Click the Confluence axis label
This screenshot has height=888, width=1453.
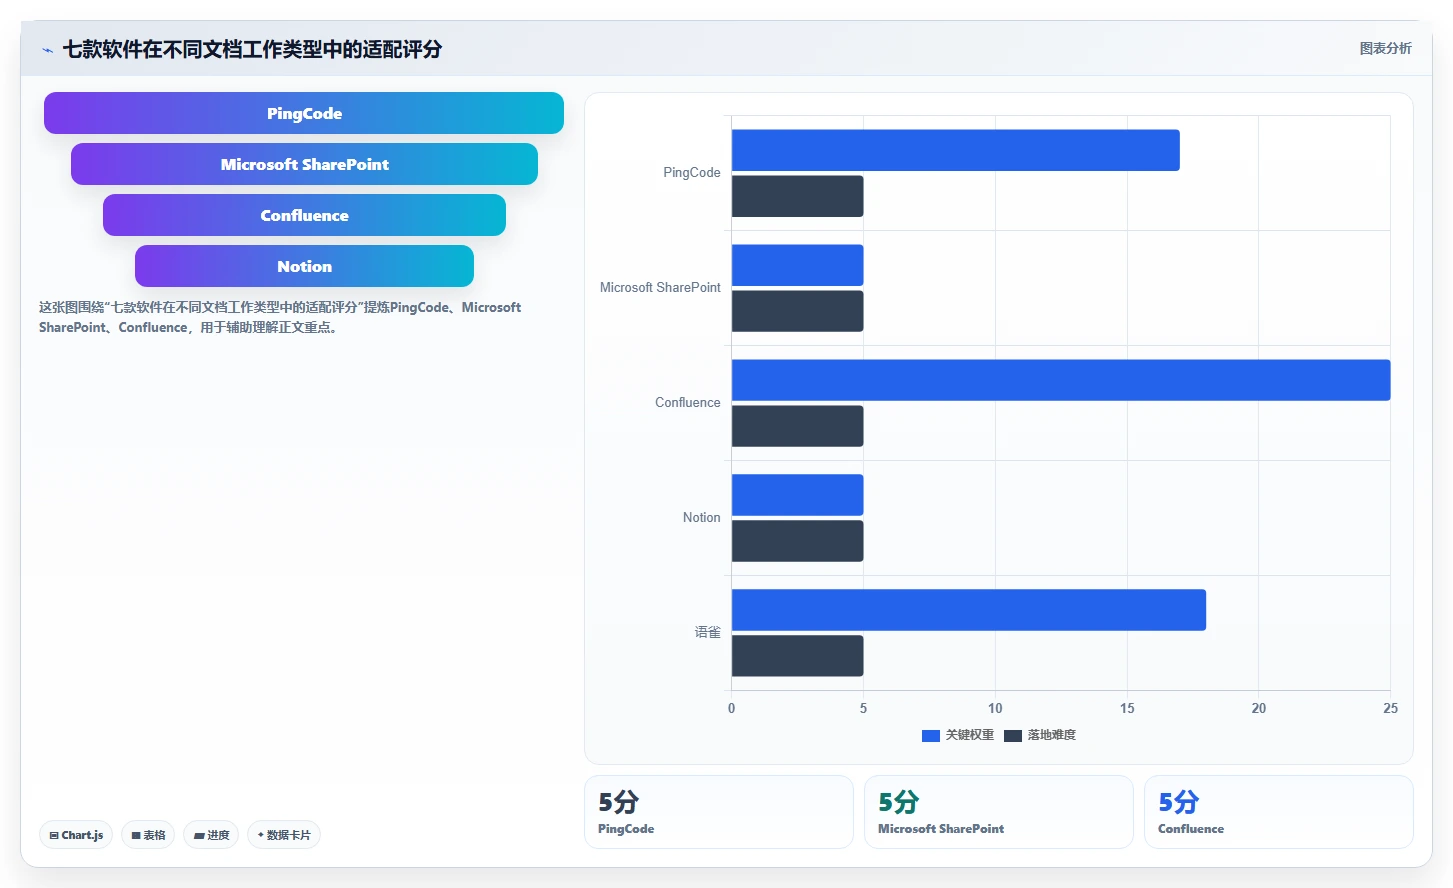point(687,402)
